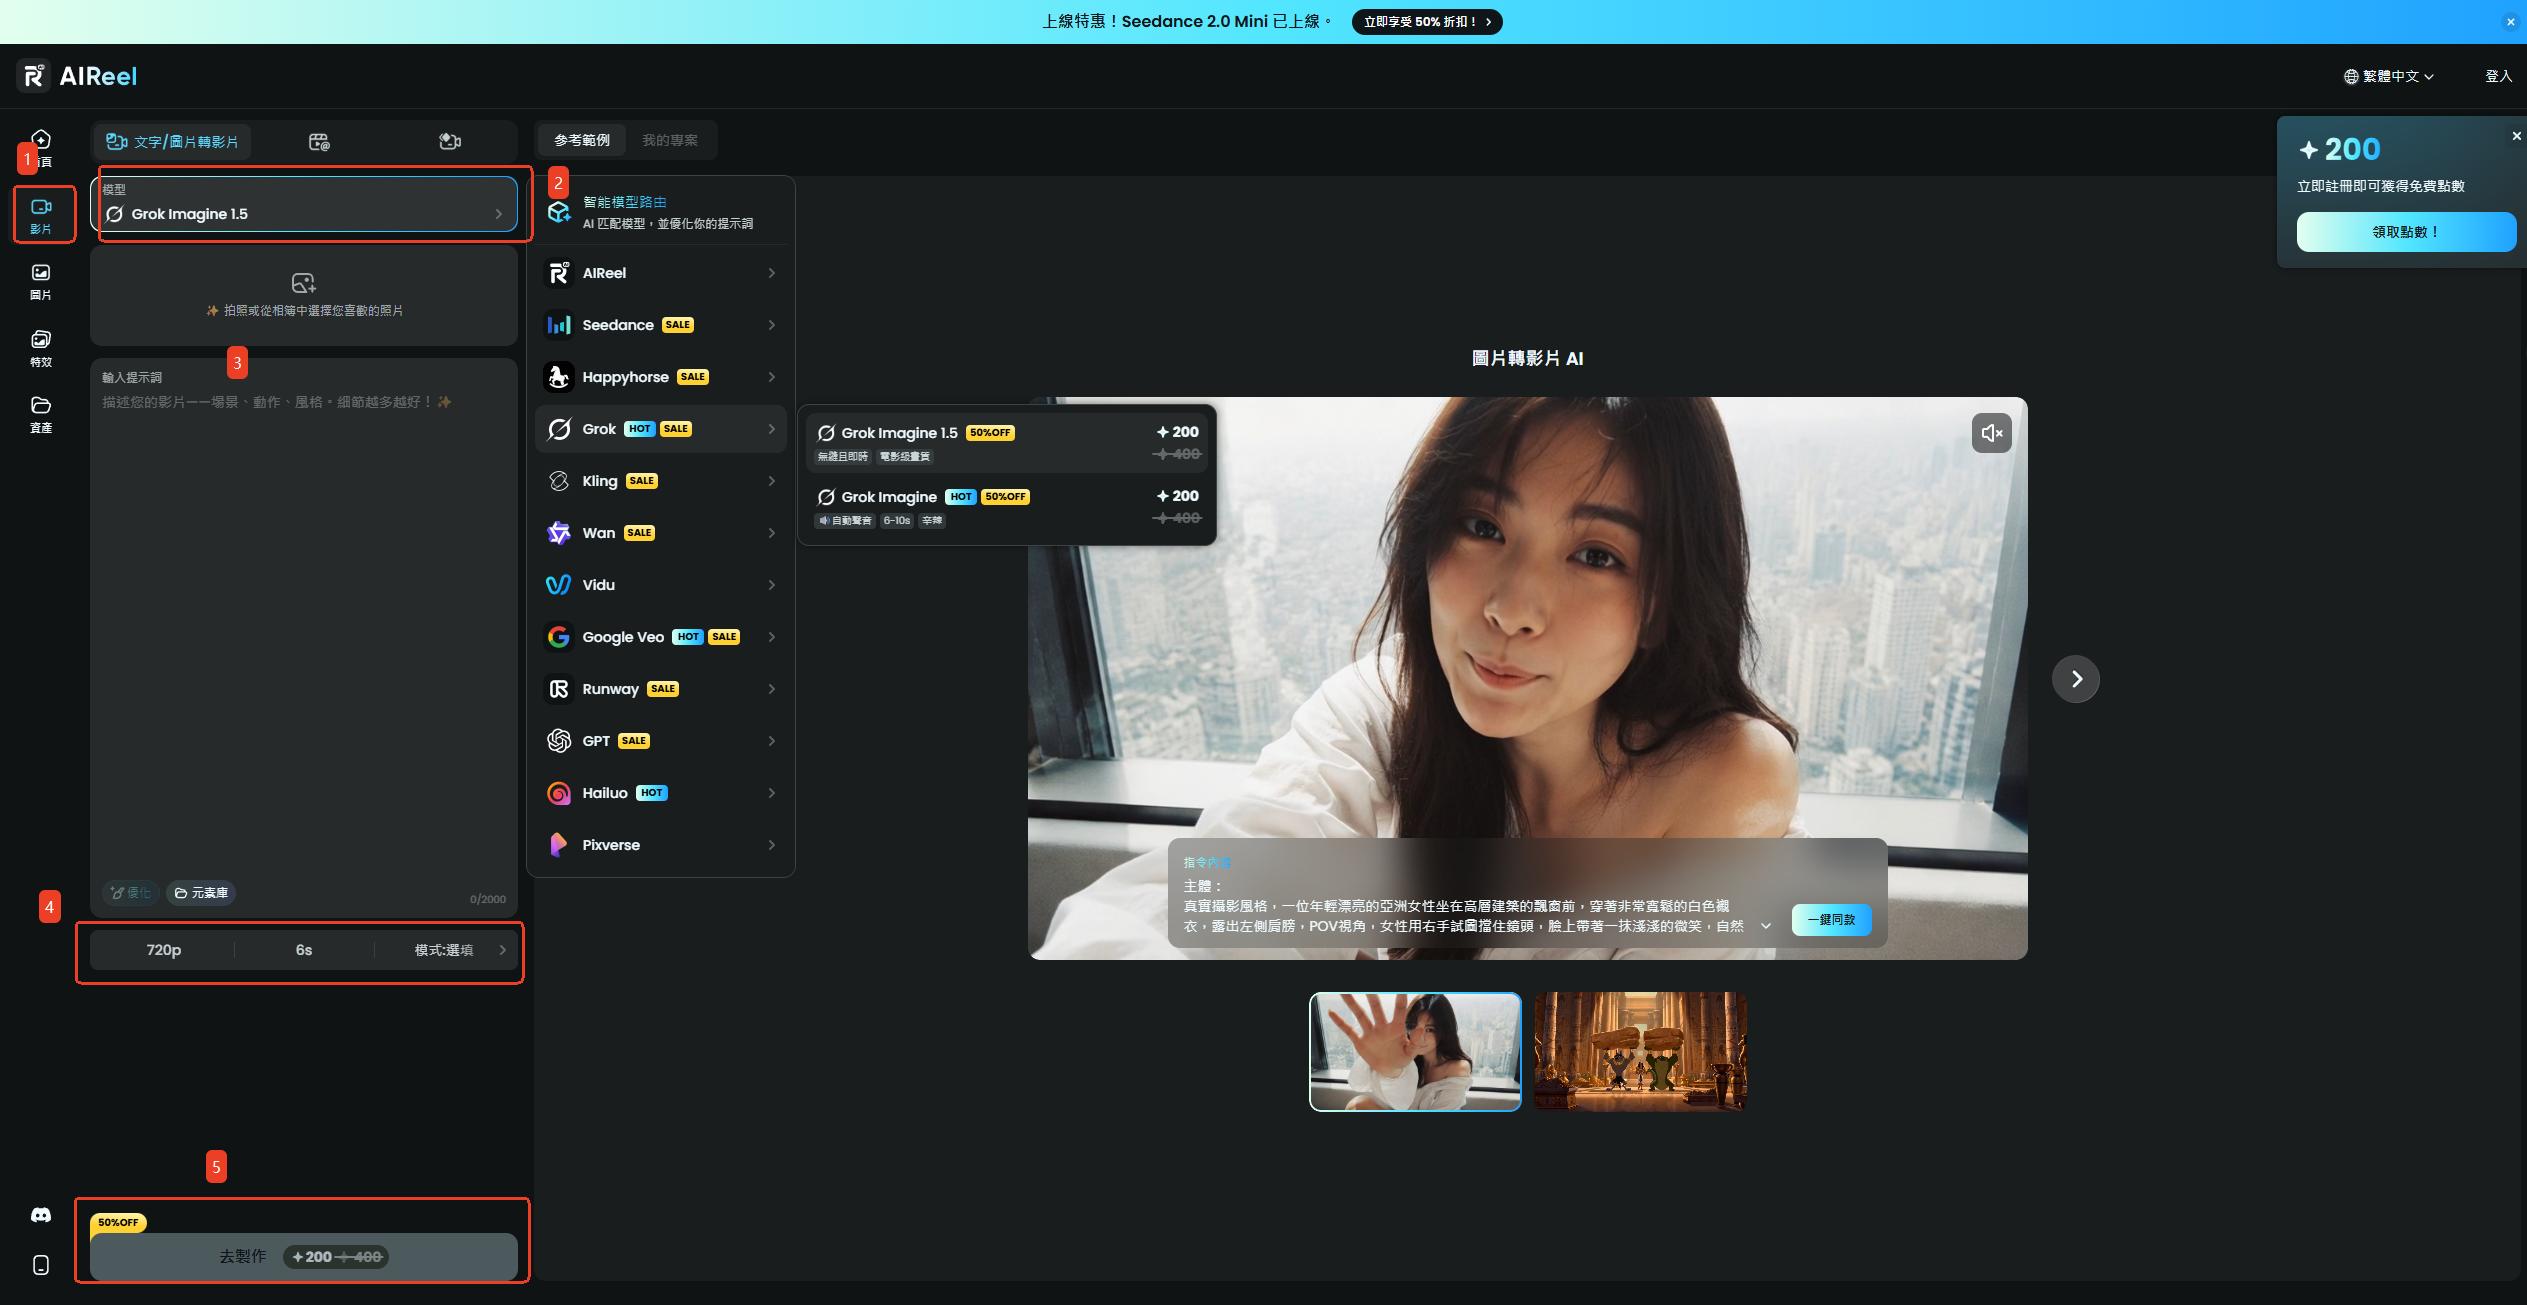The image size is (2527, 1305).
Task: Click the Kling logo icon
Action: tap(558, 481)
